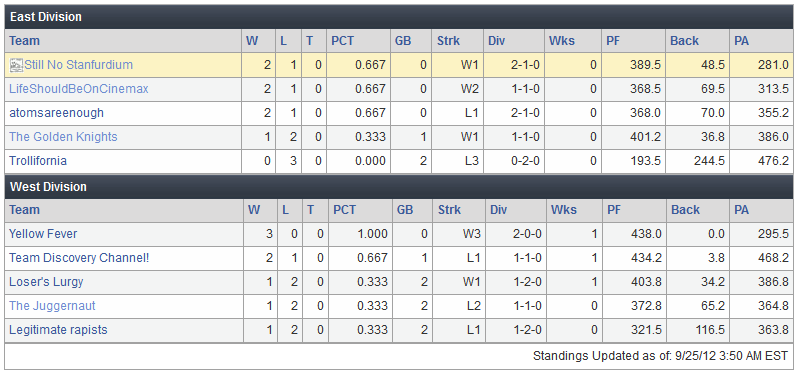Select the Loser's Lurgy team link
Image resolution: width=798 pixels, height=374 pixels.
(x=46, y=282)
